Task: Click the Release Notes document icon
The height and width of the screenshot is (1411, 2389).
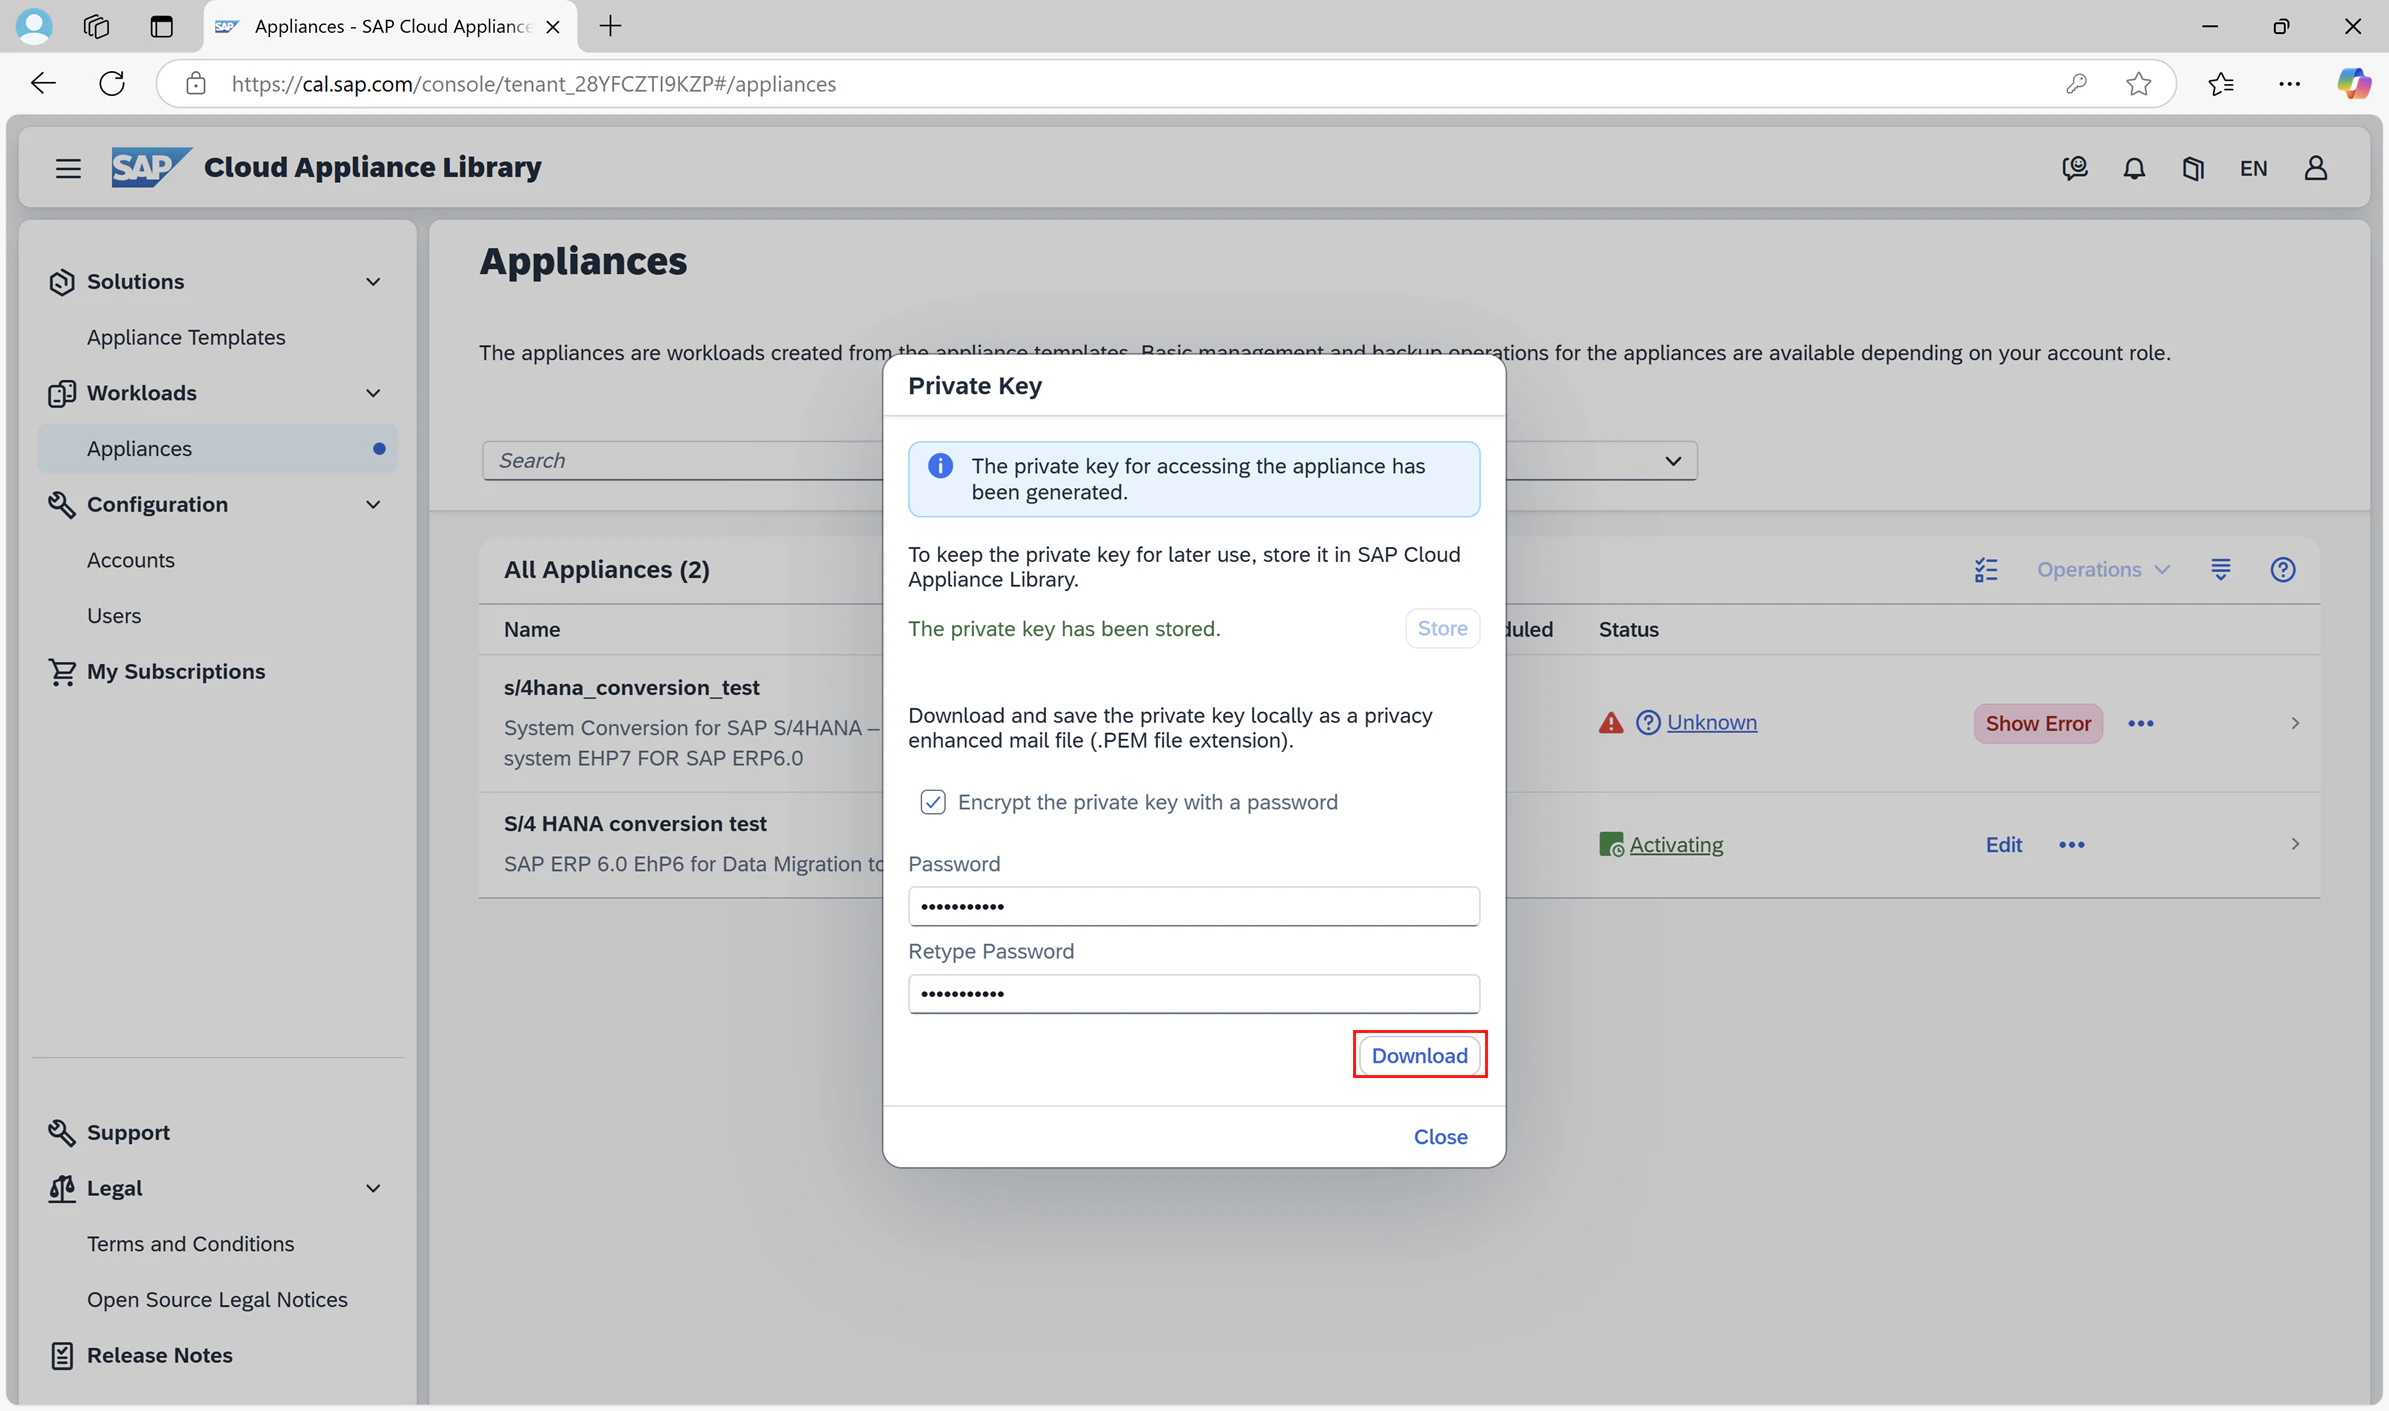Action: (x=62, y=1355)
